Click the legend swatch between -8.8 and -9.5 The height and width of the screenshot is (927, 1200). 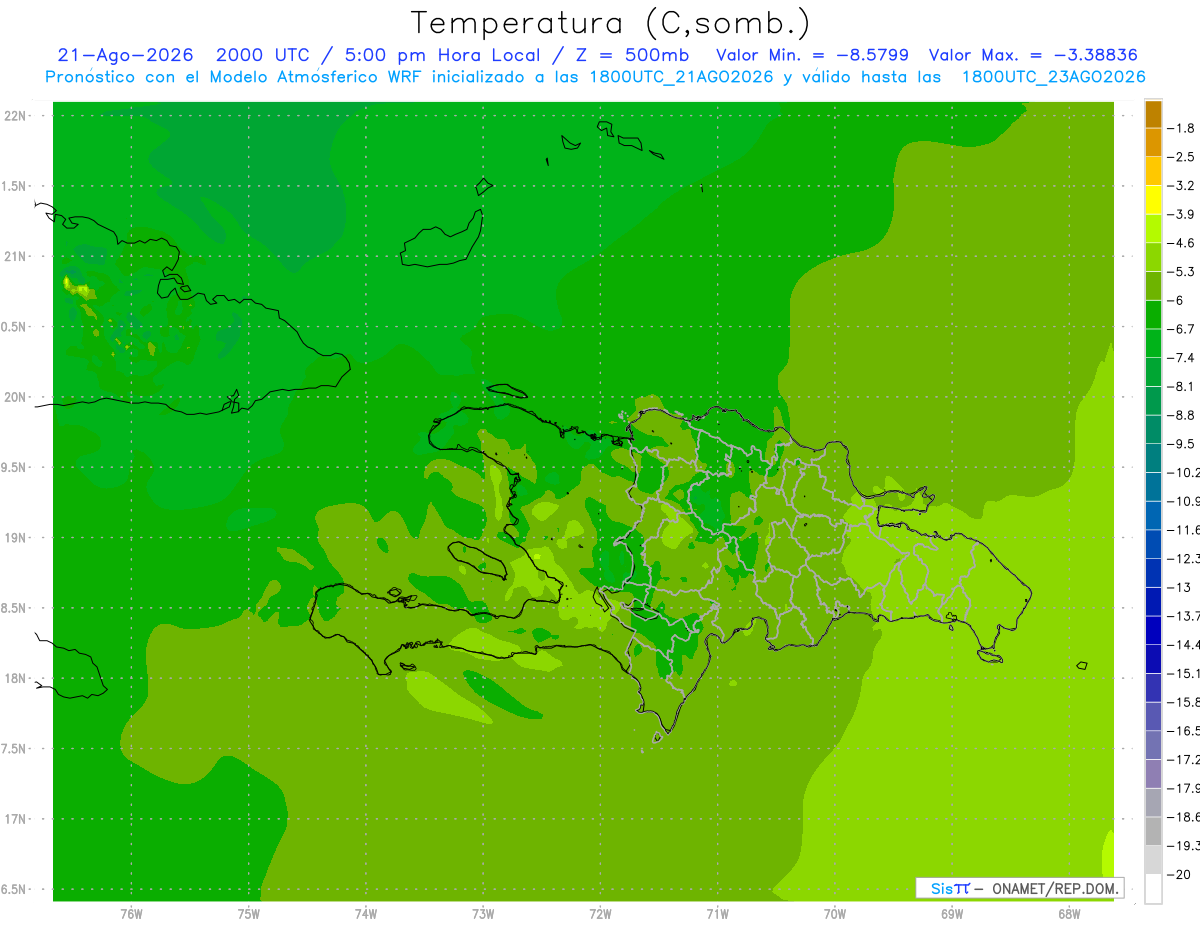(x=1153, y=429)
